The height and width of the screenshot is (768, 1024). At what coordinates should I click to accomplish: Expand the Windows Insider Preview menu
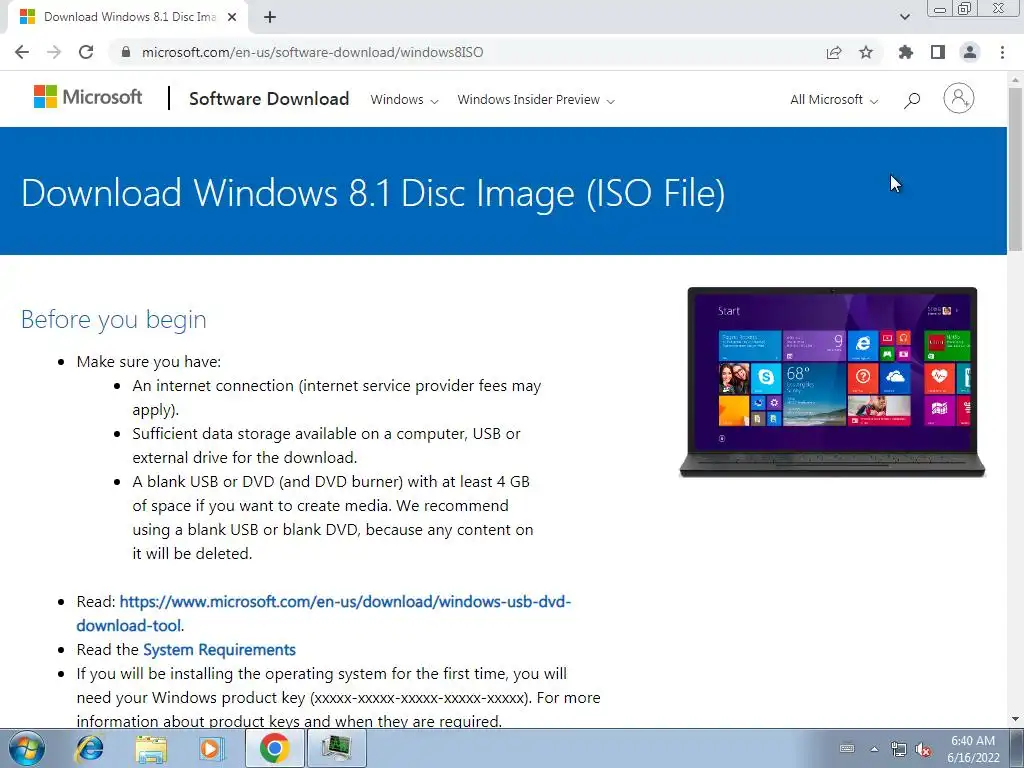(536, 100)
